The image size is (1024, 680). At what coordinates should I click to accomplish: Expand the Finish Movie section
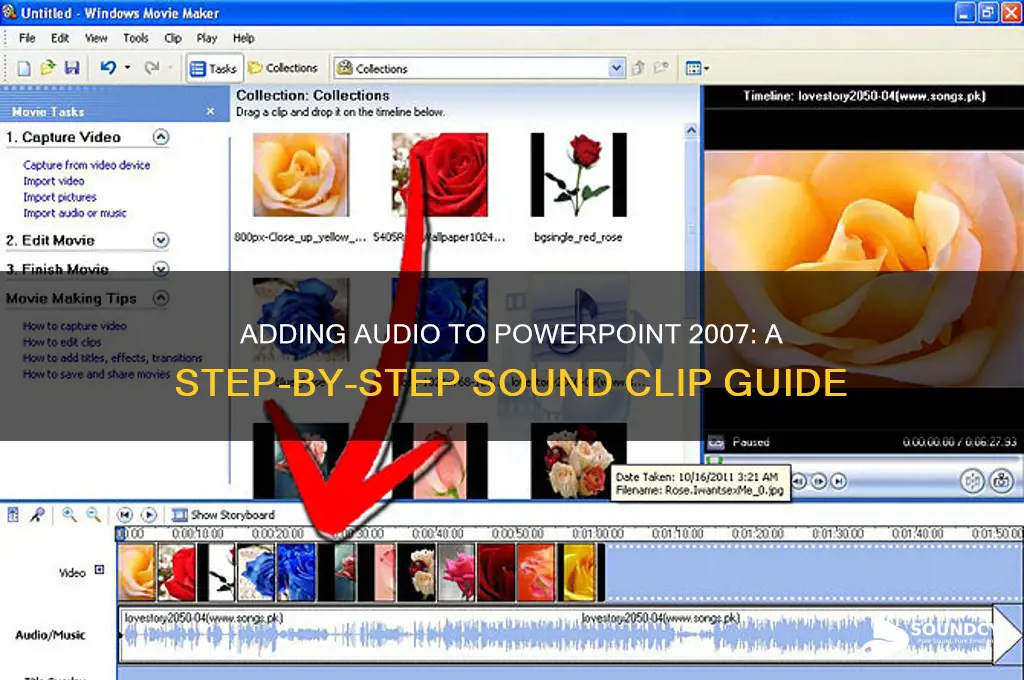[161, 268]
